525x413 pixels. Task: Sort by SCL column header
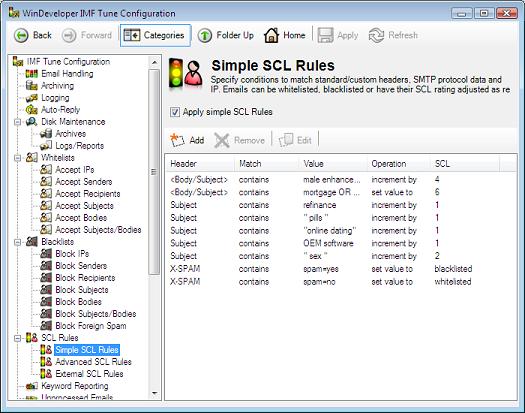[465, 164]
